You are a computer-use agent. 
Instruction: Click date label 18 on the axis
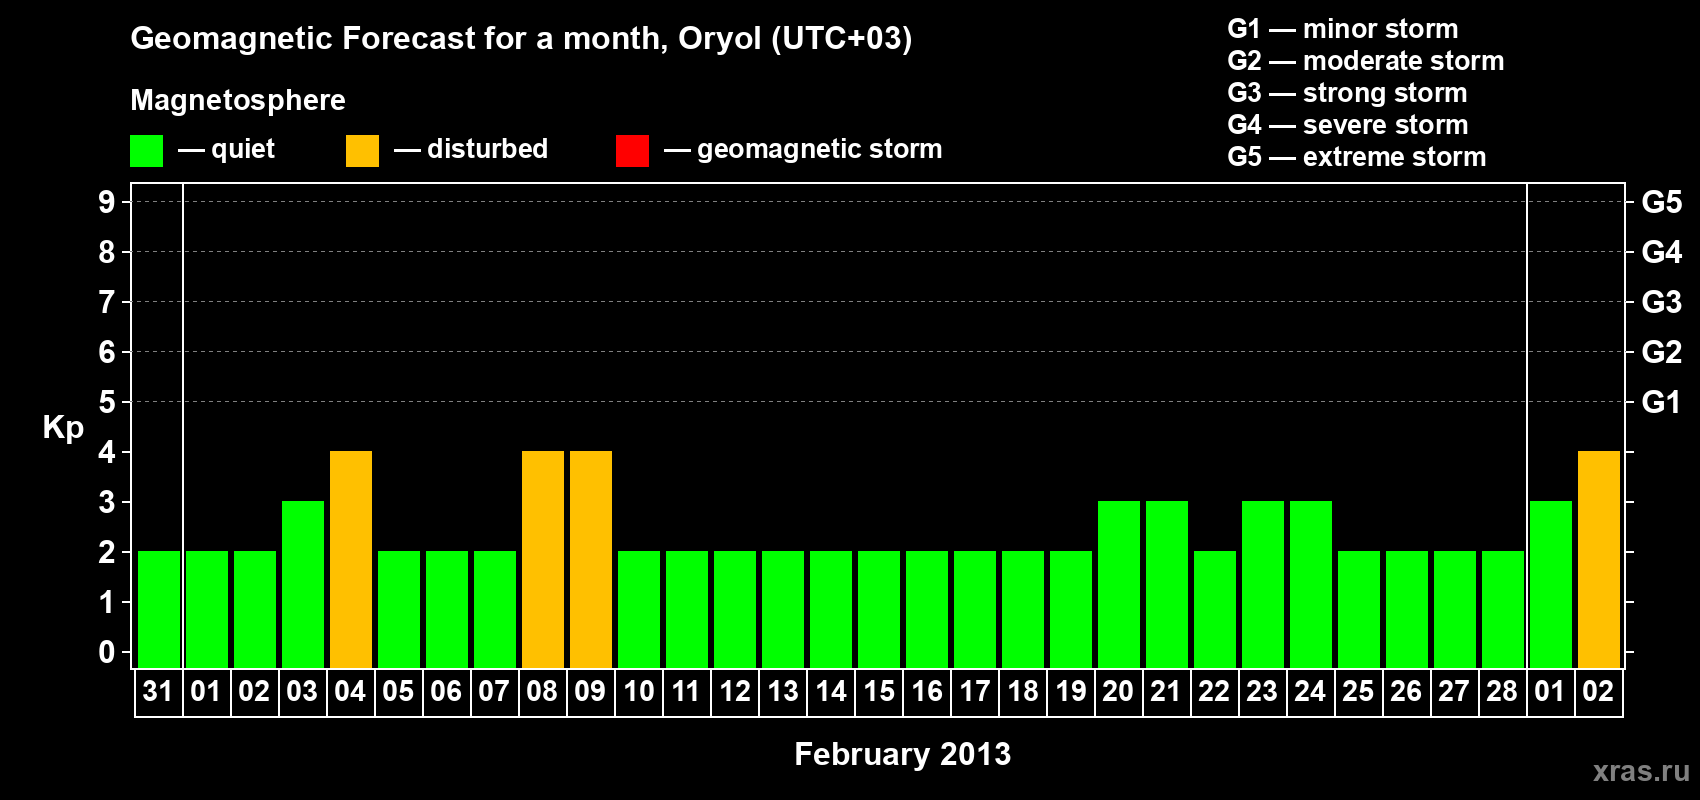[1022, 691]
